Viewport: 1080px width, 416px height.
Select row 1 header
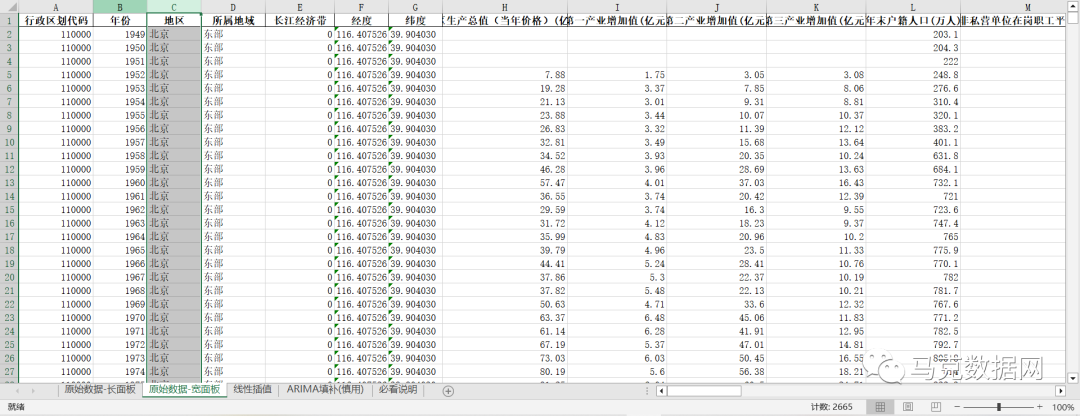tap(9, 20)
